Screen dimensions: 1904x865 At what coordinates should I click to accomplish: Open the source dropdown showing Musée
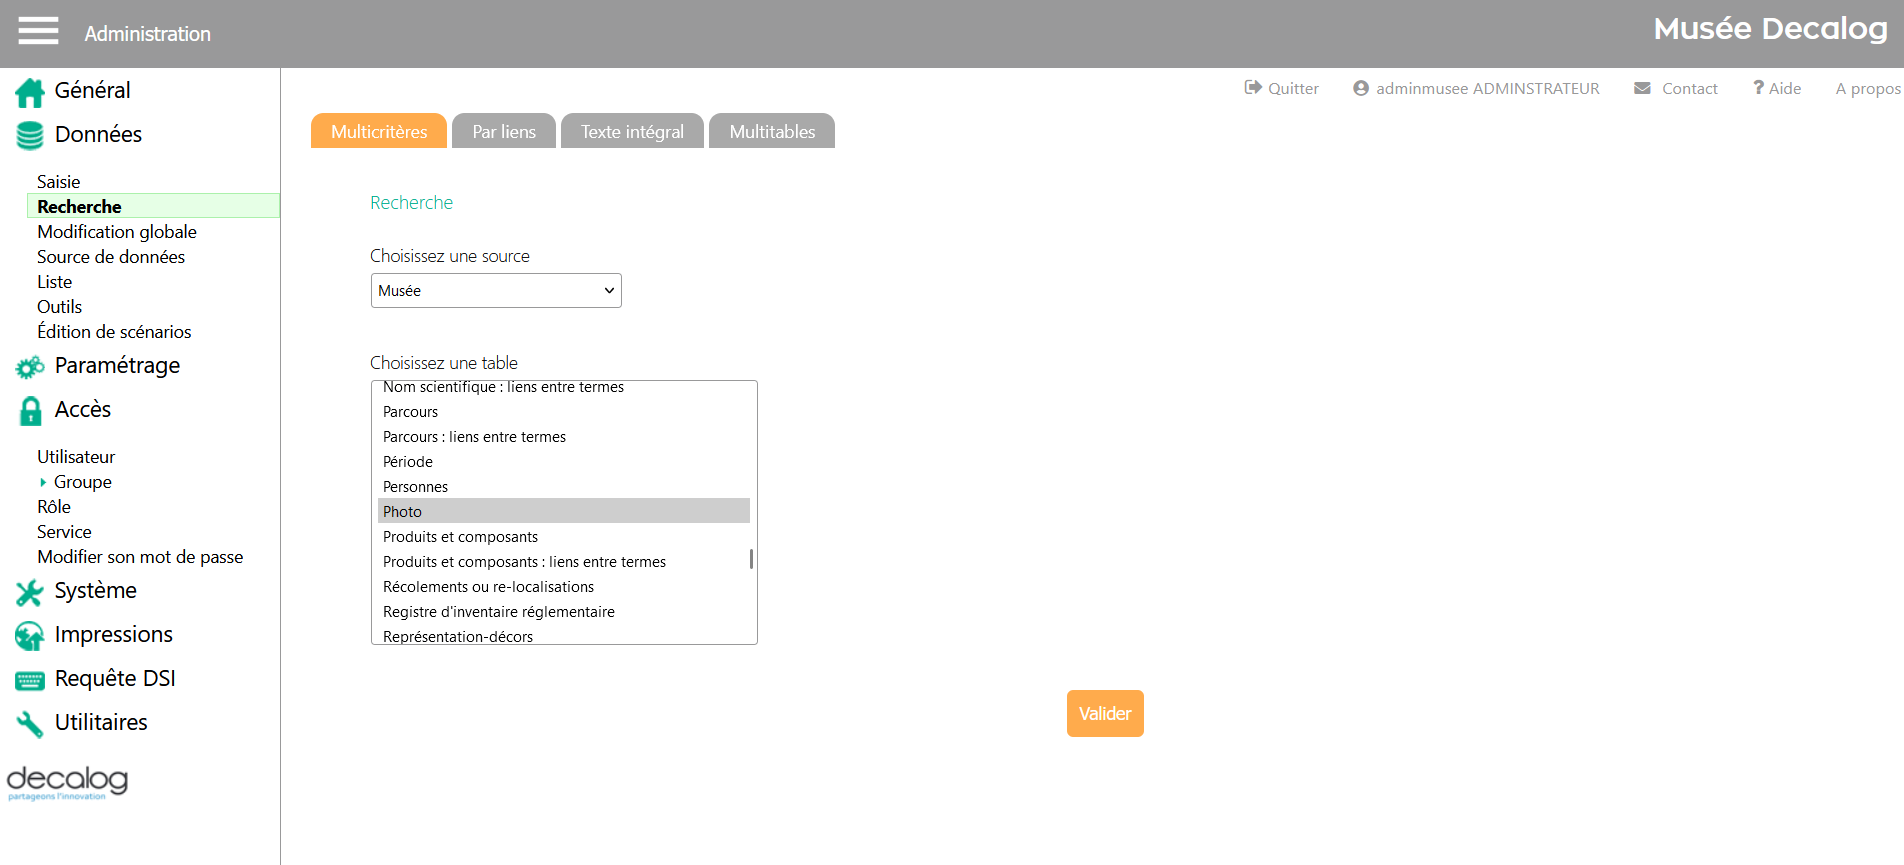(x=496, y=291)
